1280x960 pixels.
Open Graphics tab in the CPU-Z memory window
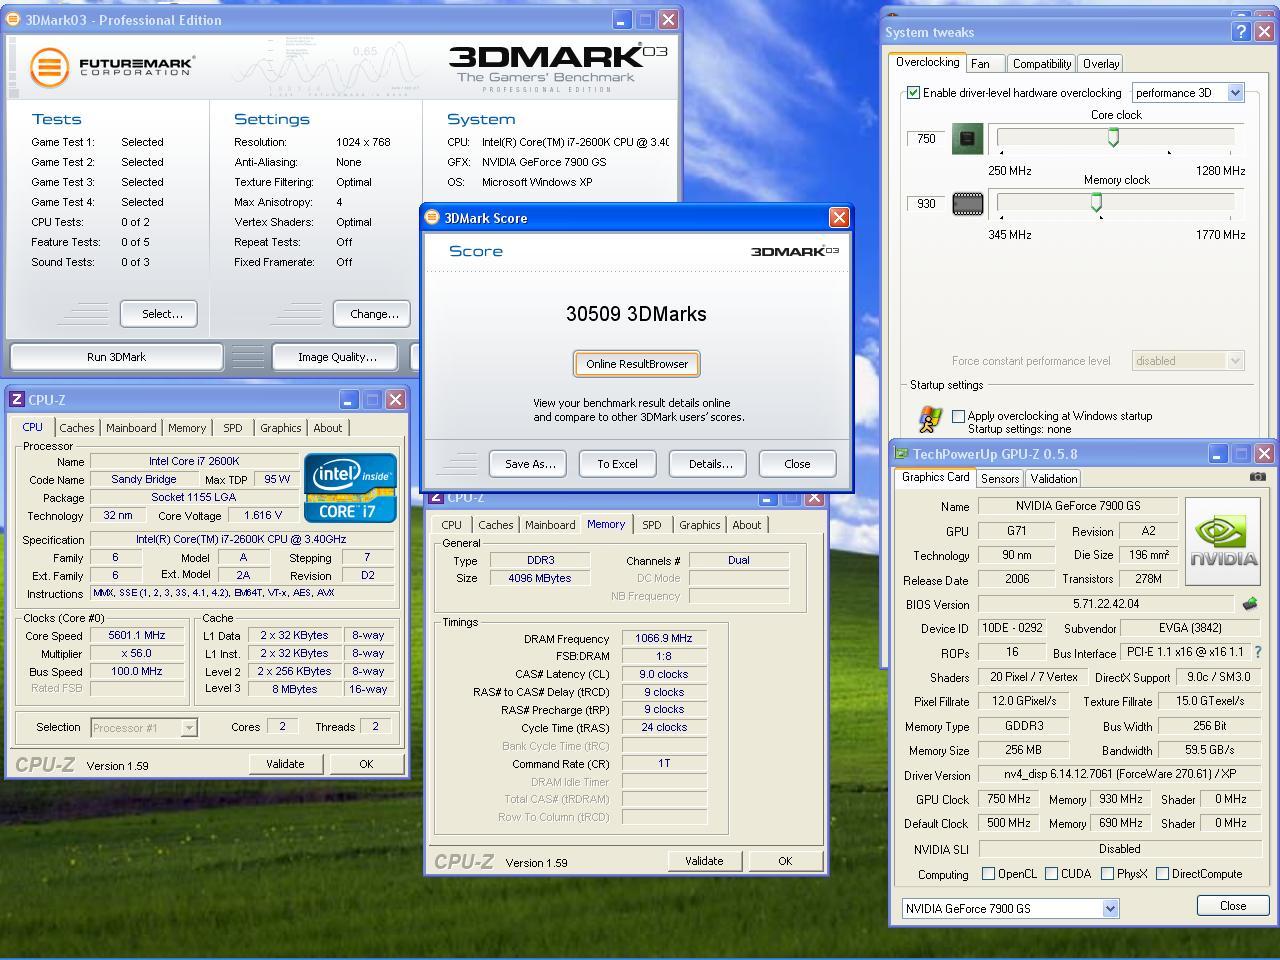[x=699, y=525]
